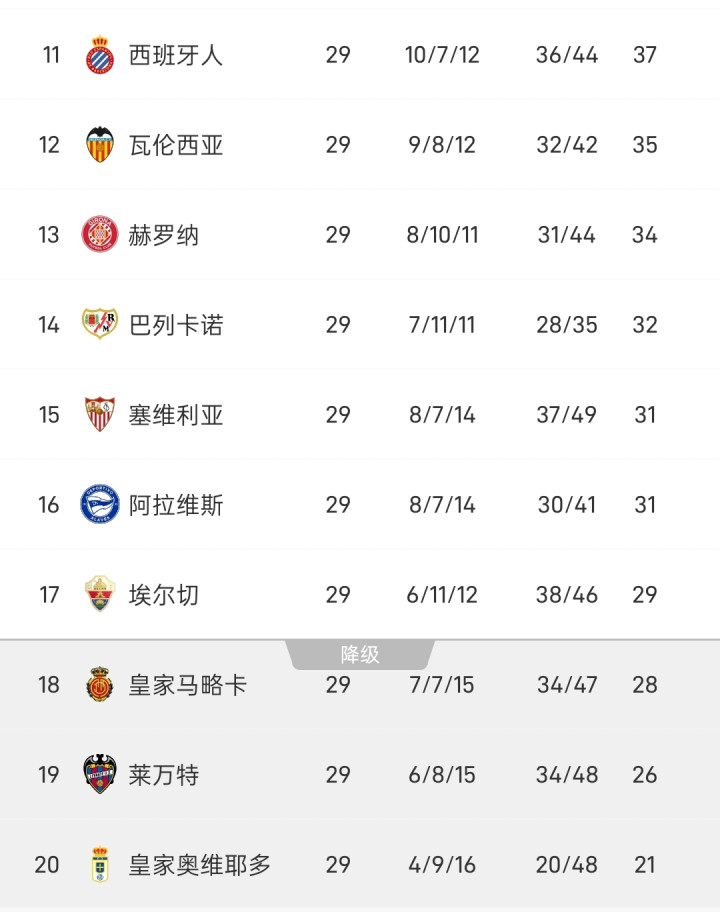Select the 瓦伦西亚 team name

pos(176,145)
